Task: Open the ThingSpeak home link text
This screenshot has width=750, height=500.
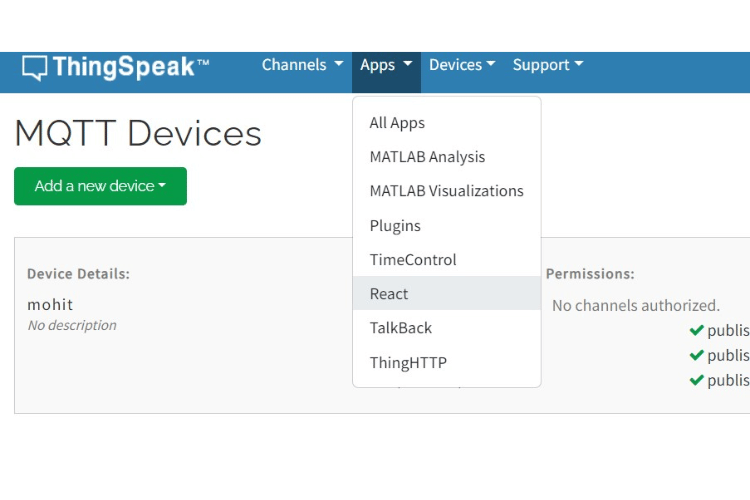Action: (131, 67)
